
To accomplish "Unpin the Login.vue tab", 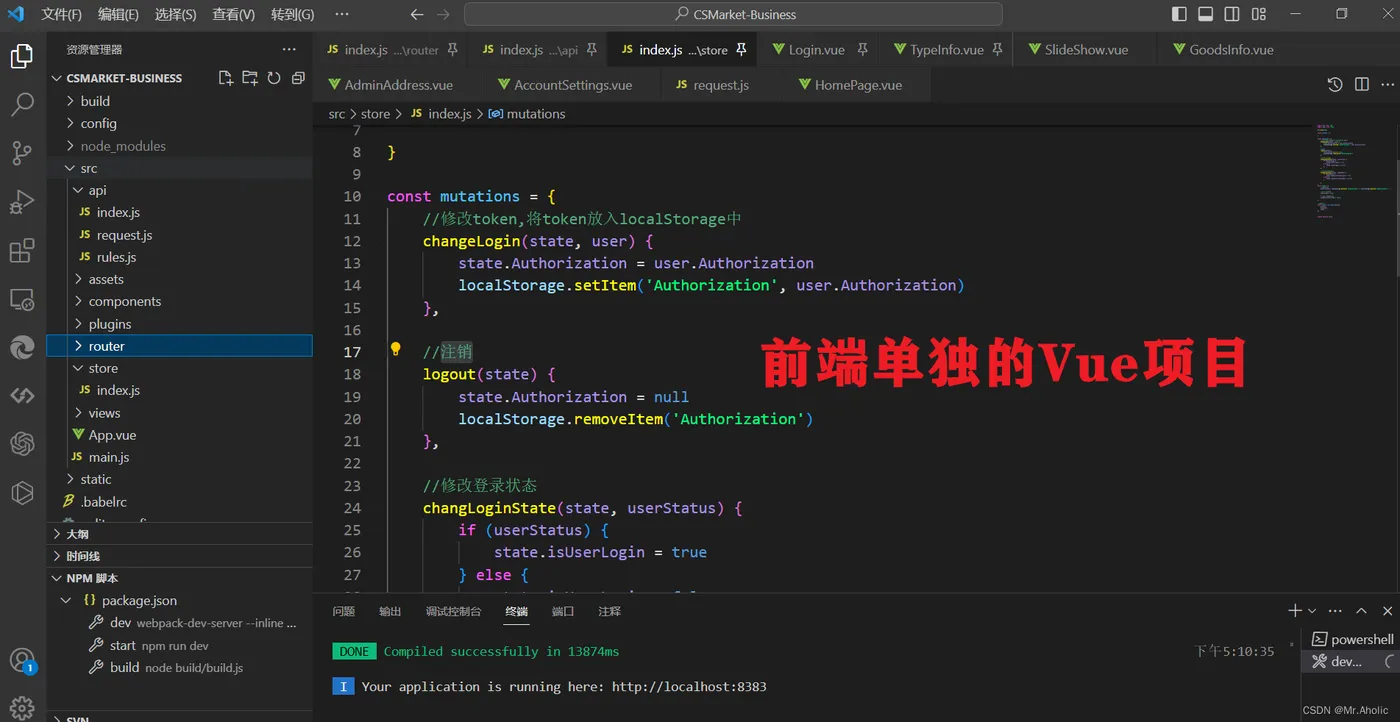I will tap(862, 49).
